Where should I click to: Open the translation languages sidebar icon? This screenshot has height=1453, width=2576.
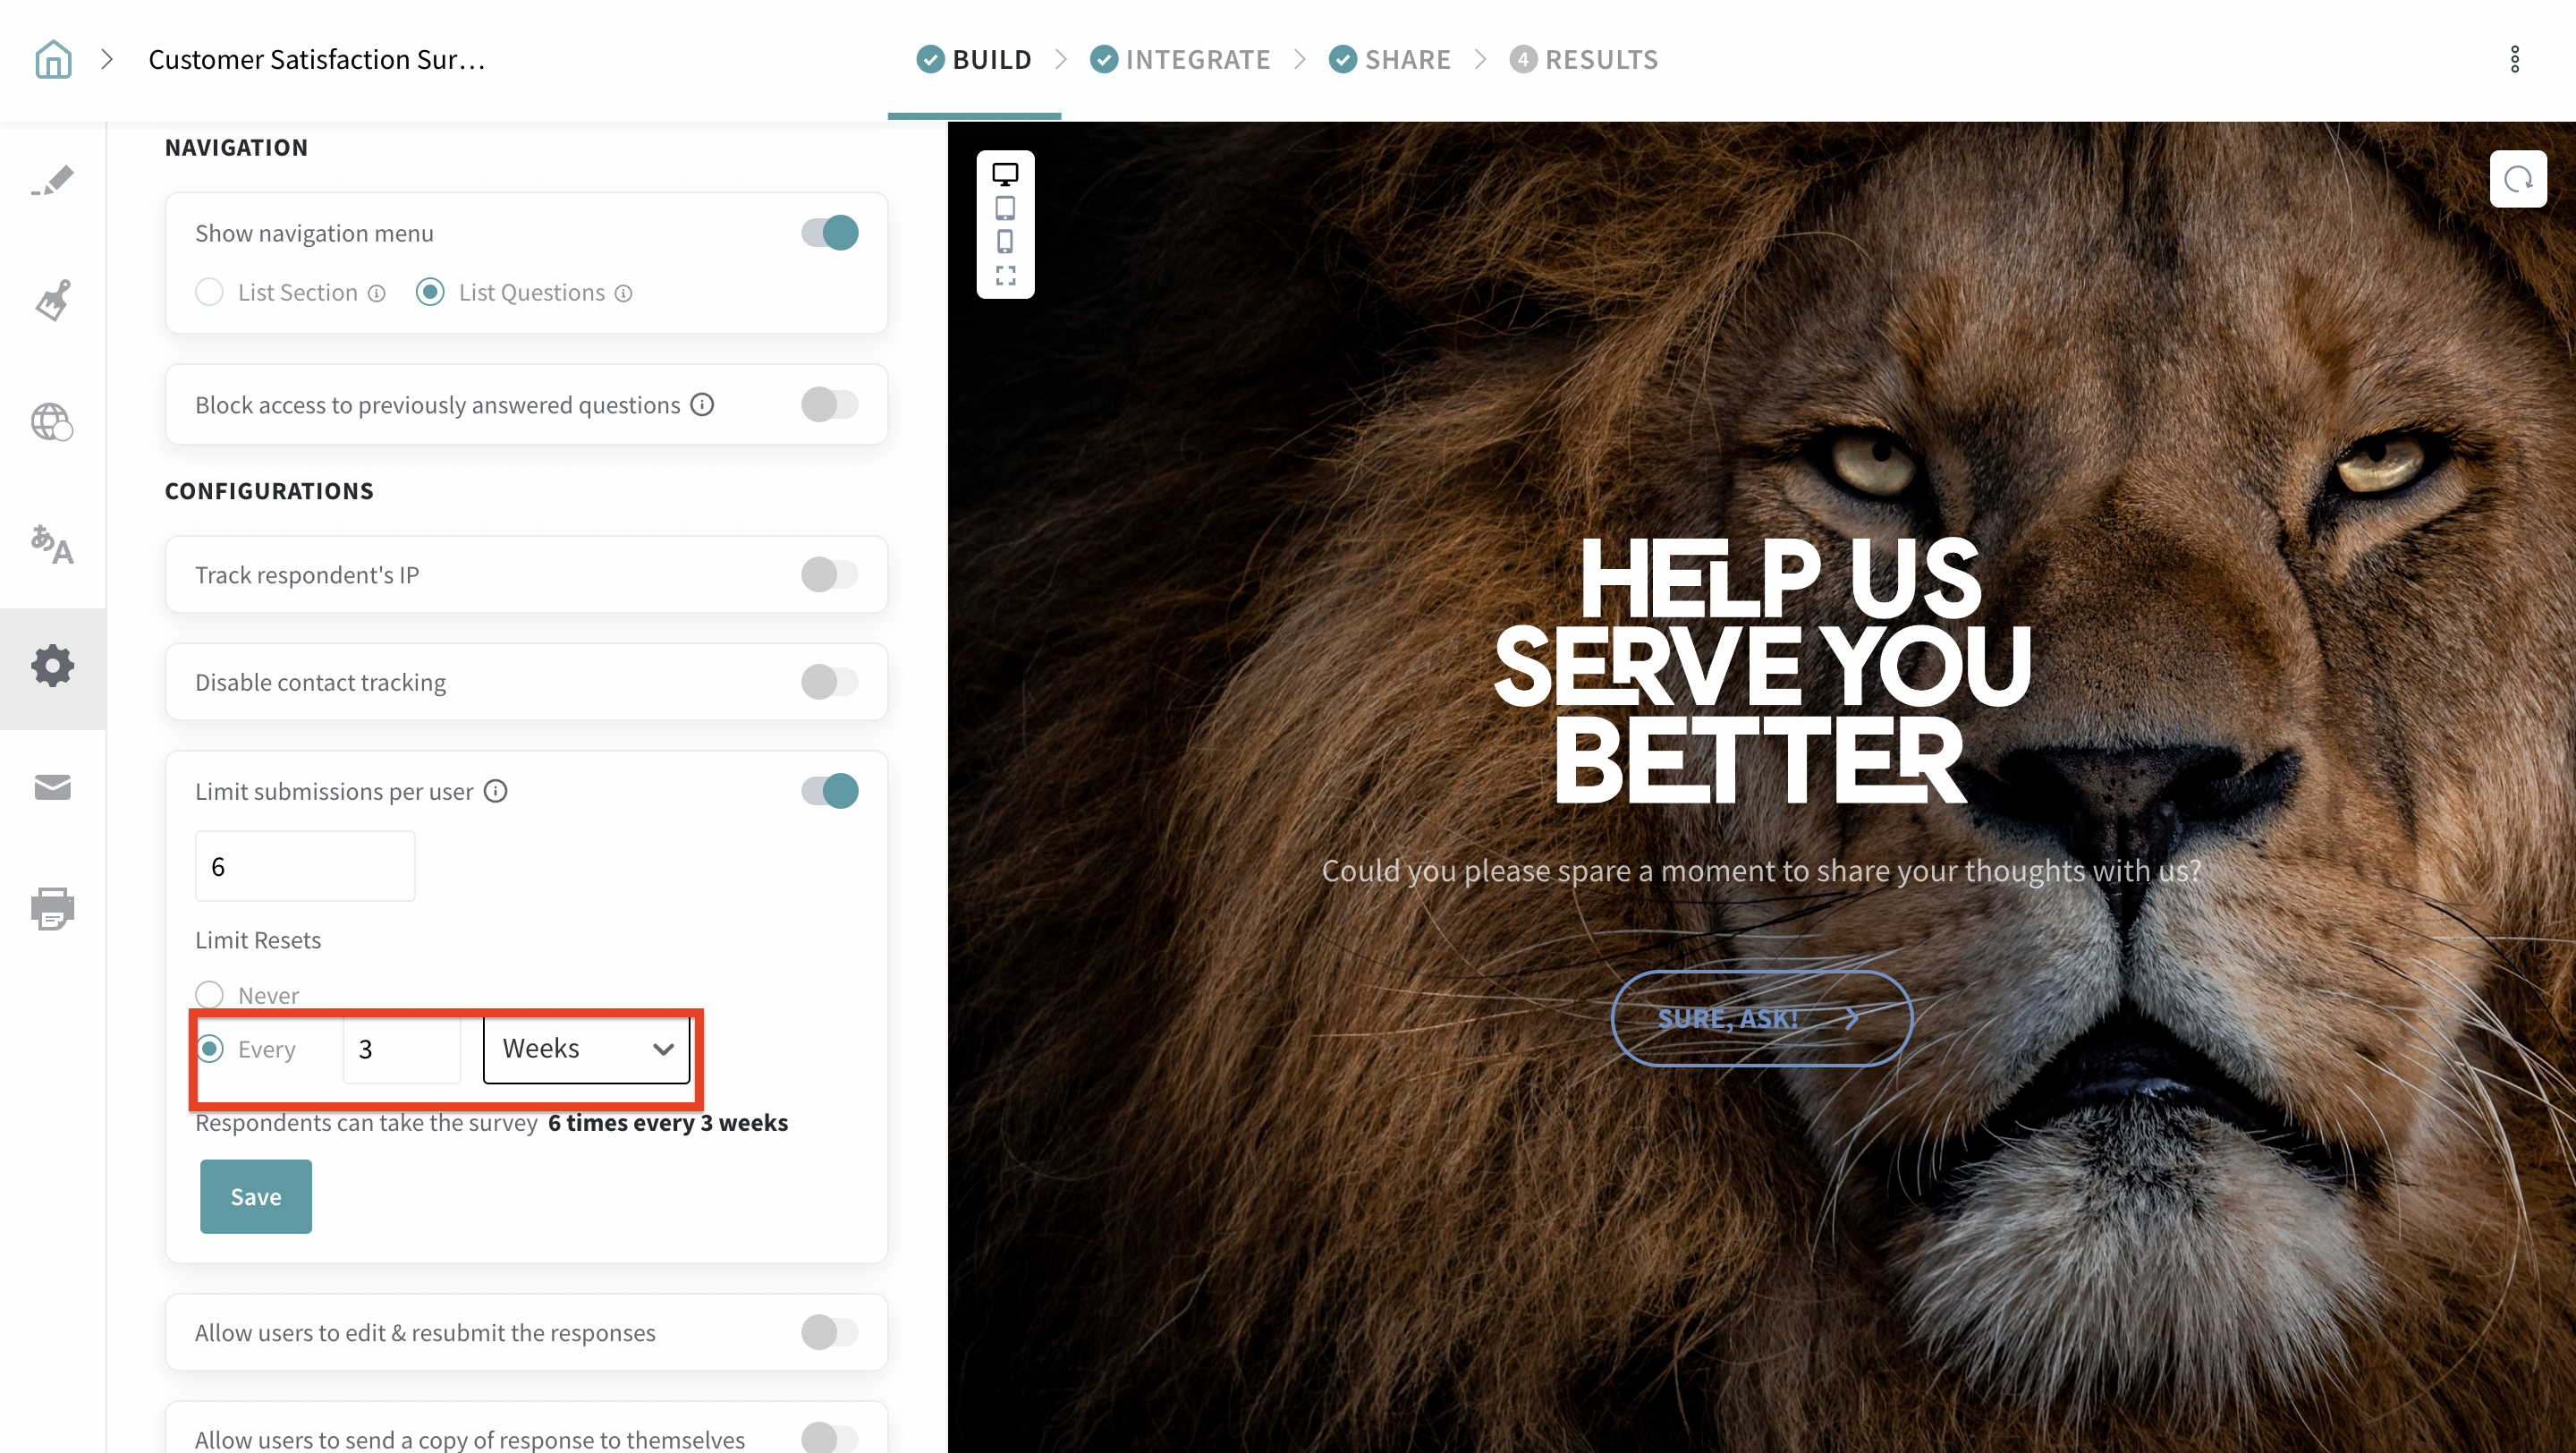(x=52, y=545)
